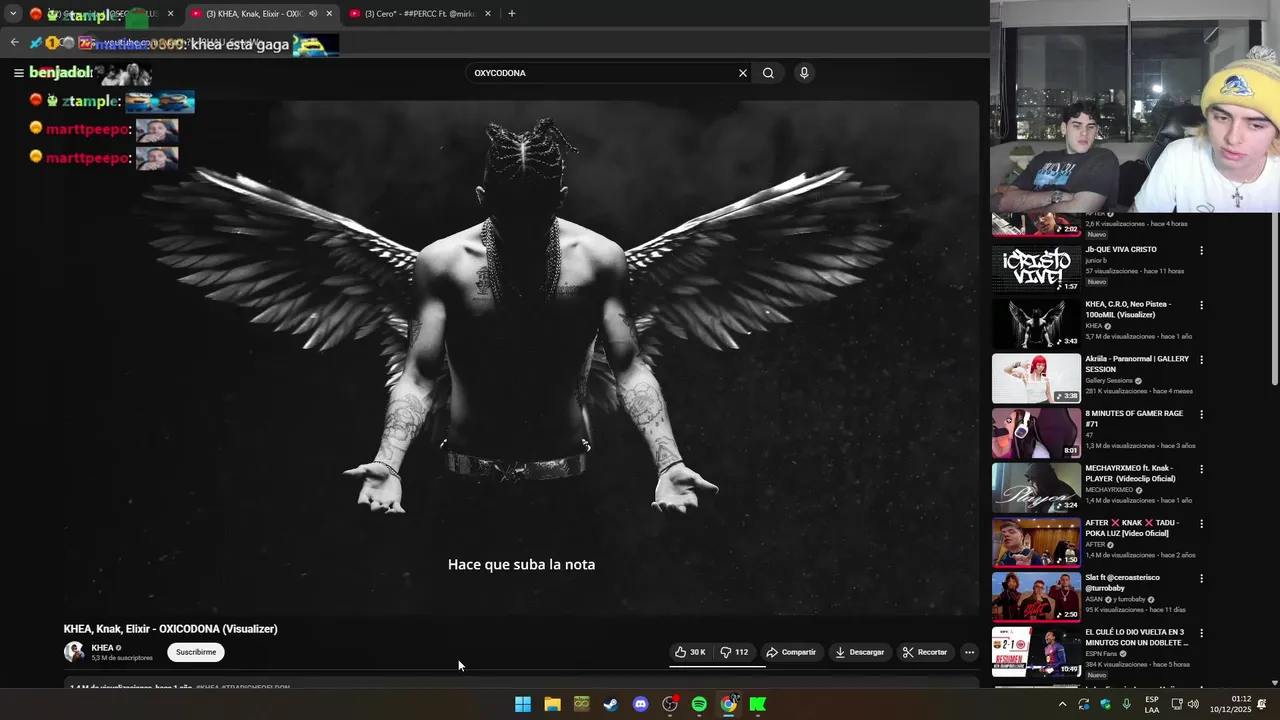The width and height of the screenshot is (1280, 720).
Task: Open the notifications bell in tray
Action: [1262, 704]
